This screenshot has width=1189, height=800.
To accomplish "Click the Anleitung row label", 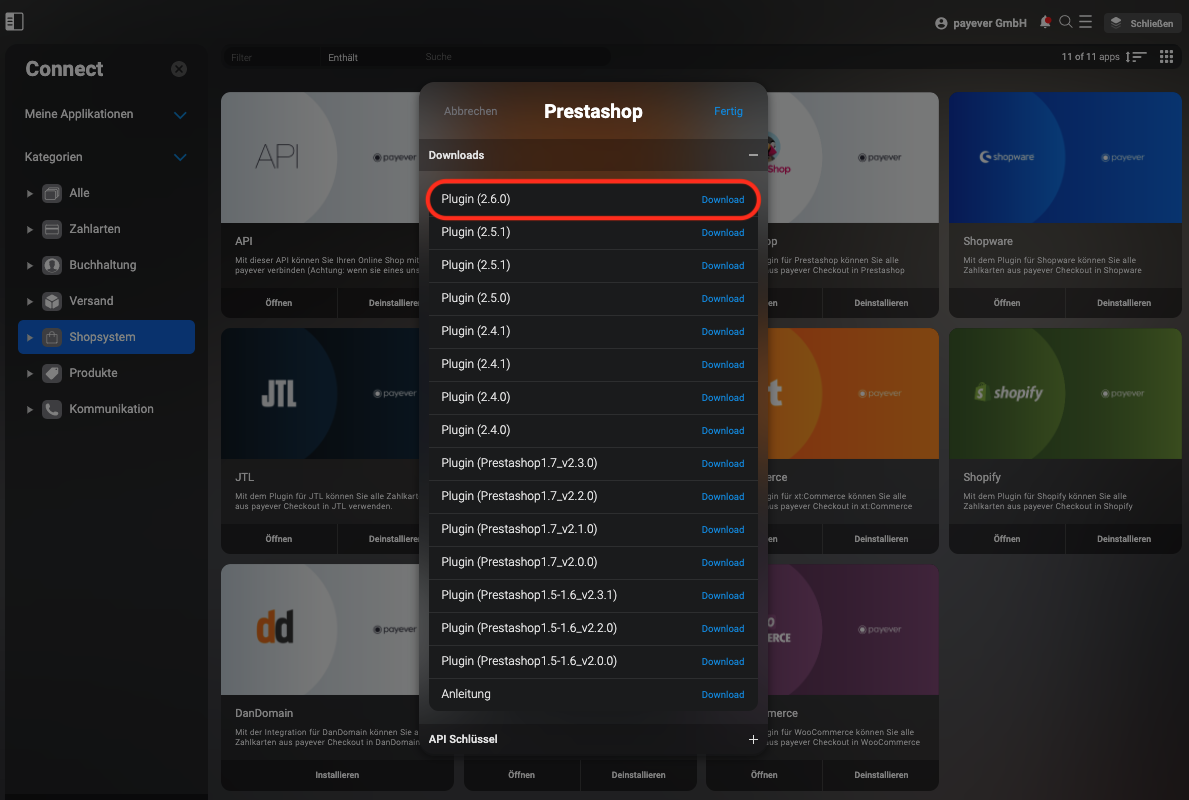I will [466, 694].
